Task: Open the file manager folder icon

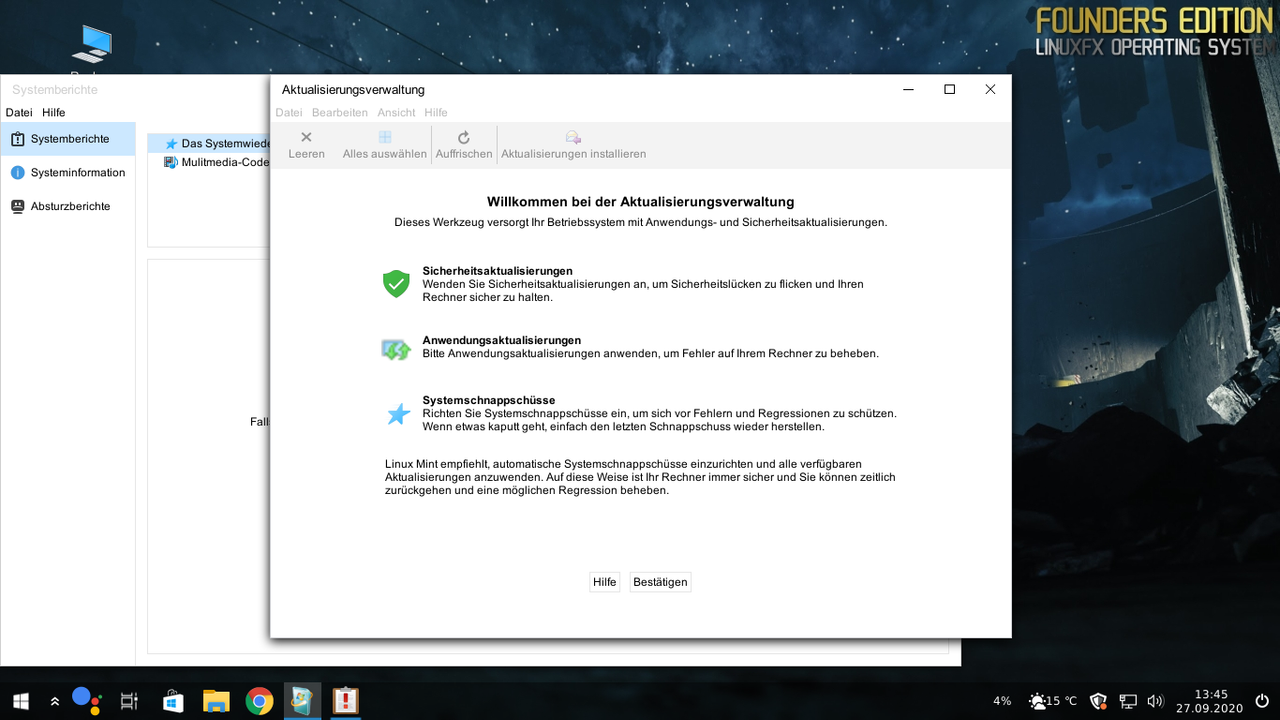Action: point(216,701)
